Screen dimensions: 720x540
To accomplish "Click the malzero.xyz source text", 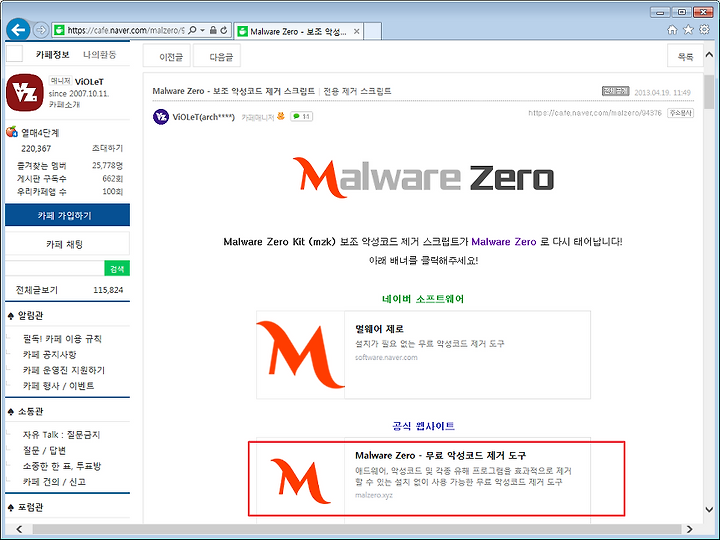I will point(374,495).
